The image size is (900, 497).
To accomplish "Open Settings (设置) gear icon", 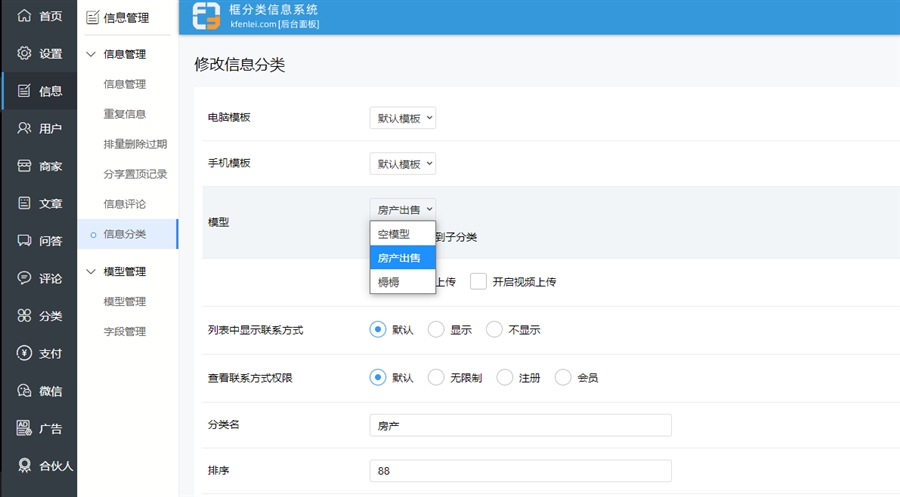I will tap(25, 53).
